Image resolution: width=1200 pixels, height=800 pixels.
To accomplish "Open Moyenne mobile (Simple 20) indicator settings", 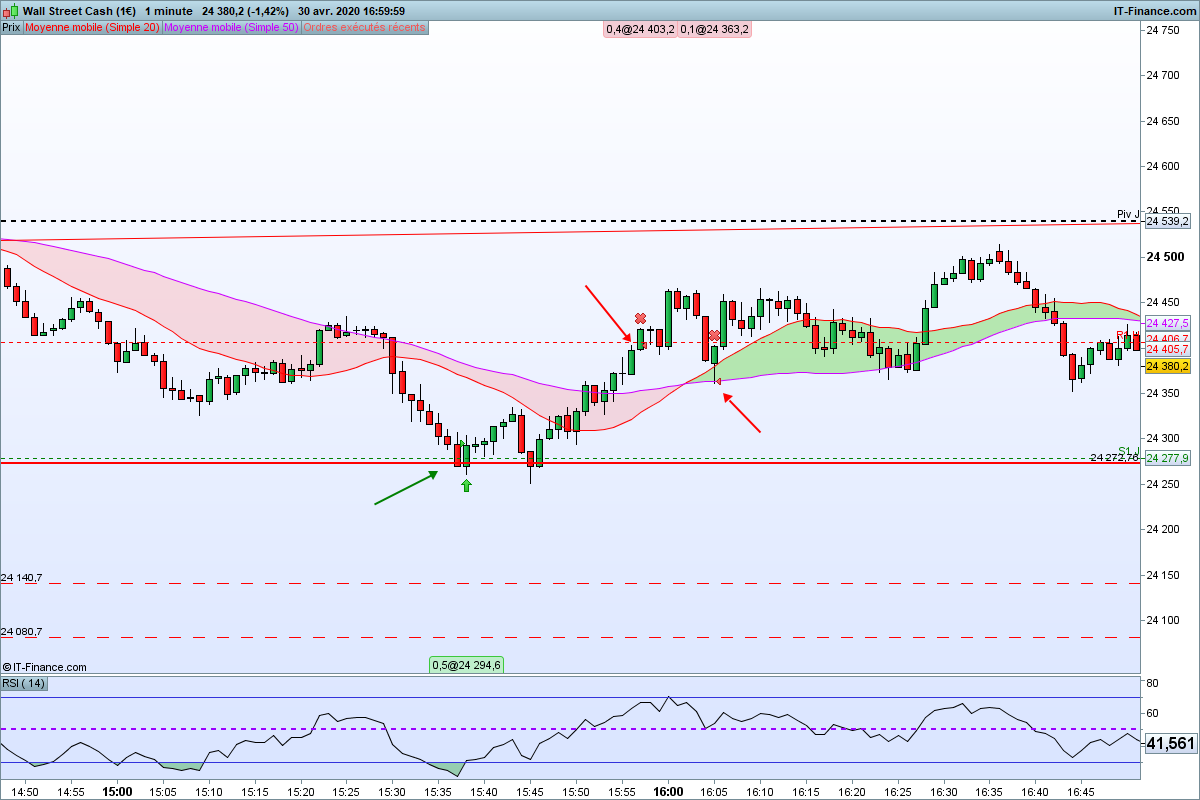I will [x=92, y=28].
